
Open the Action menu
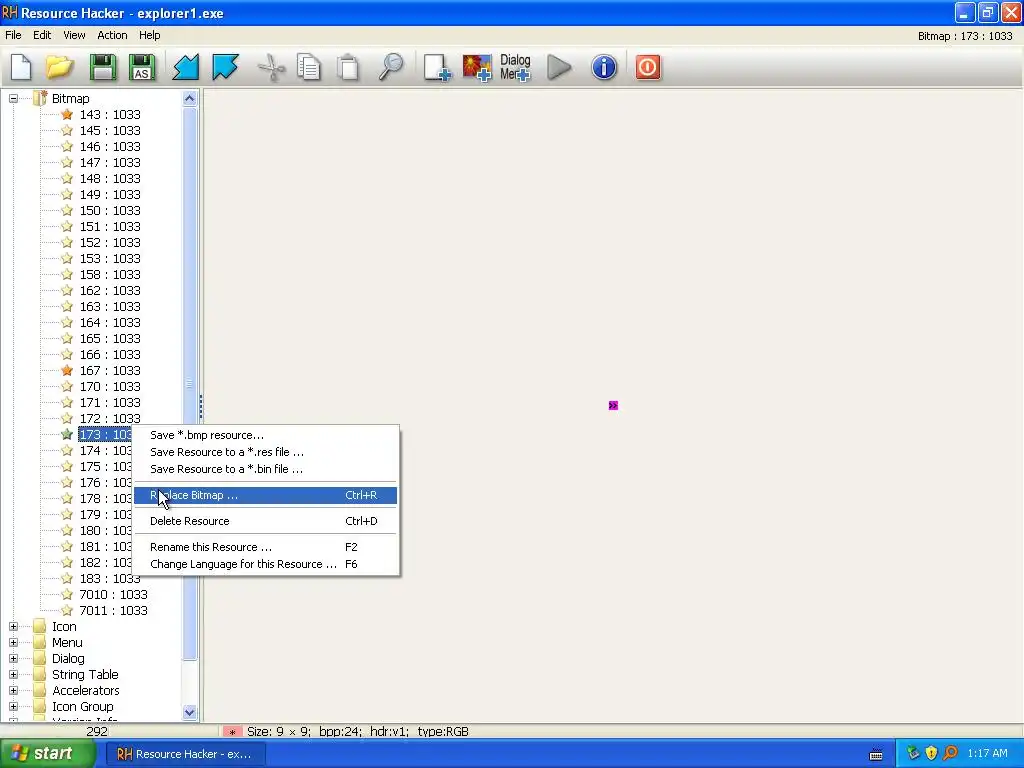click(112, 35)
